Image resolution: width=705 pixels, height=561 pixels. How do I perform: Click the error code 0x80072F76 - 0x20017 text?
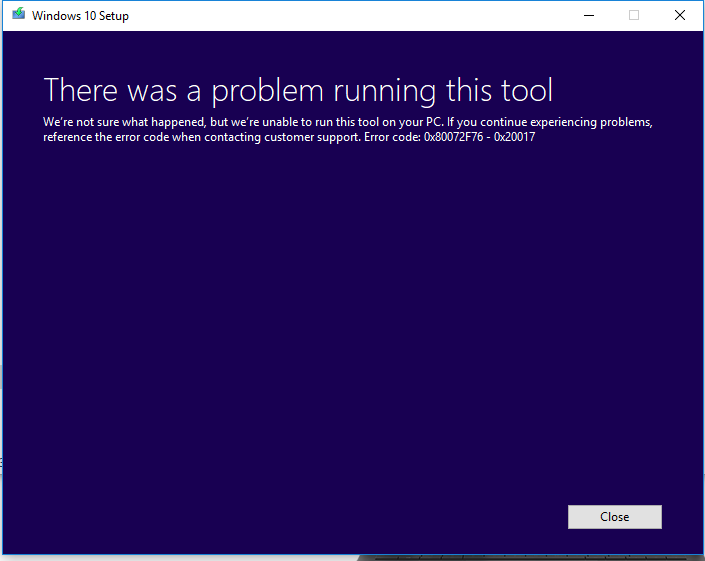point(479,137)
